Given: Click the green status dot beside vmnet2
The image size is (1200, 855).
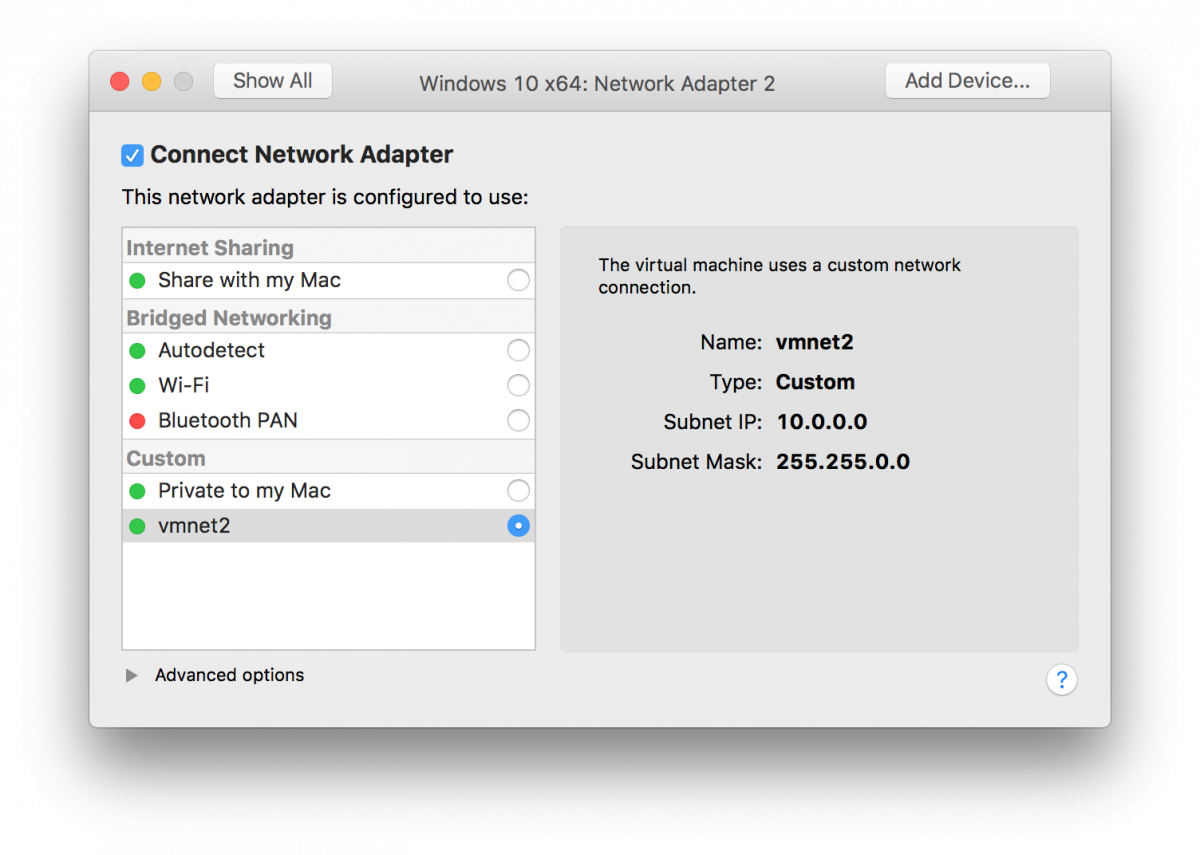Looking at the screenshot, I should 137,525.
